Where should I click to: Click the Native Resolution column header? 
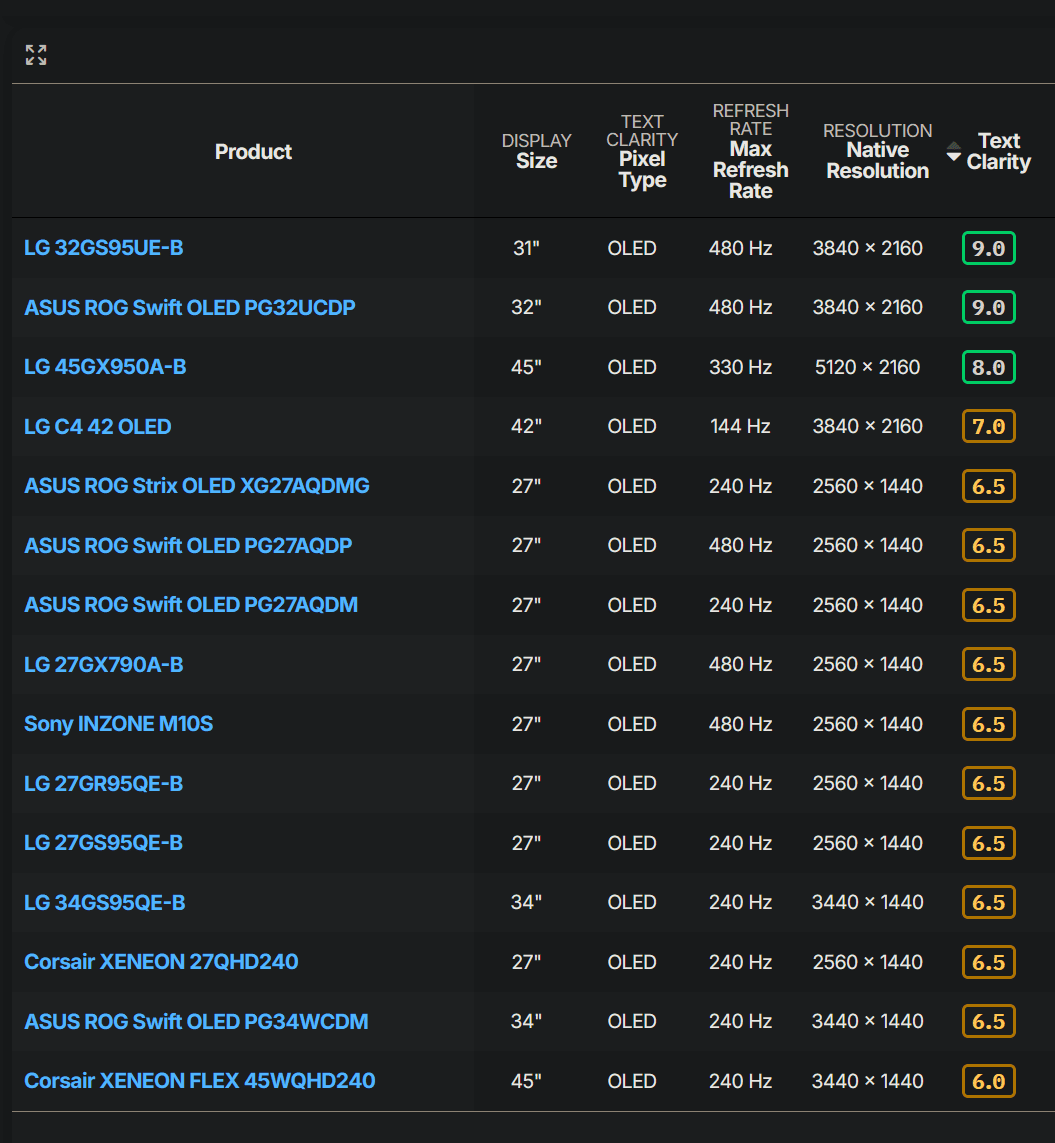click(877, 151)
